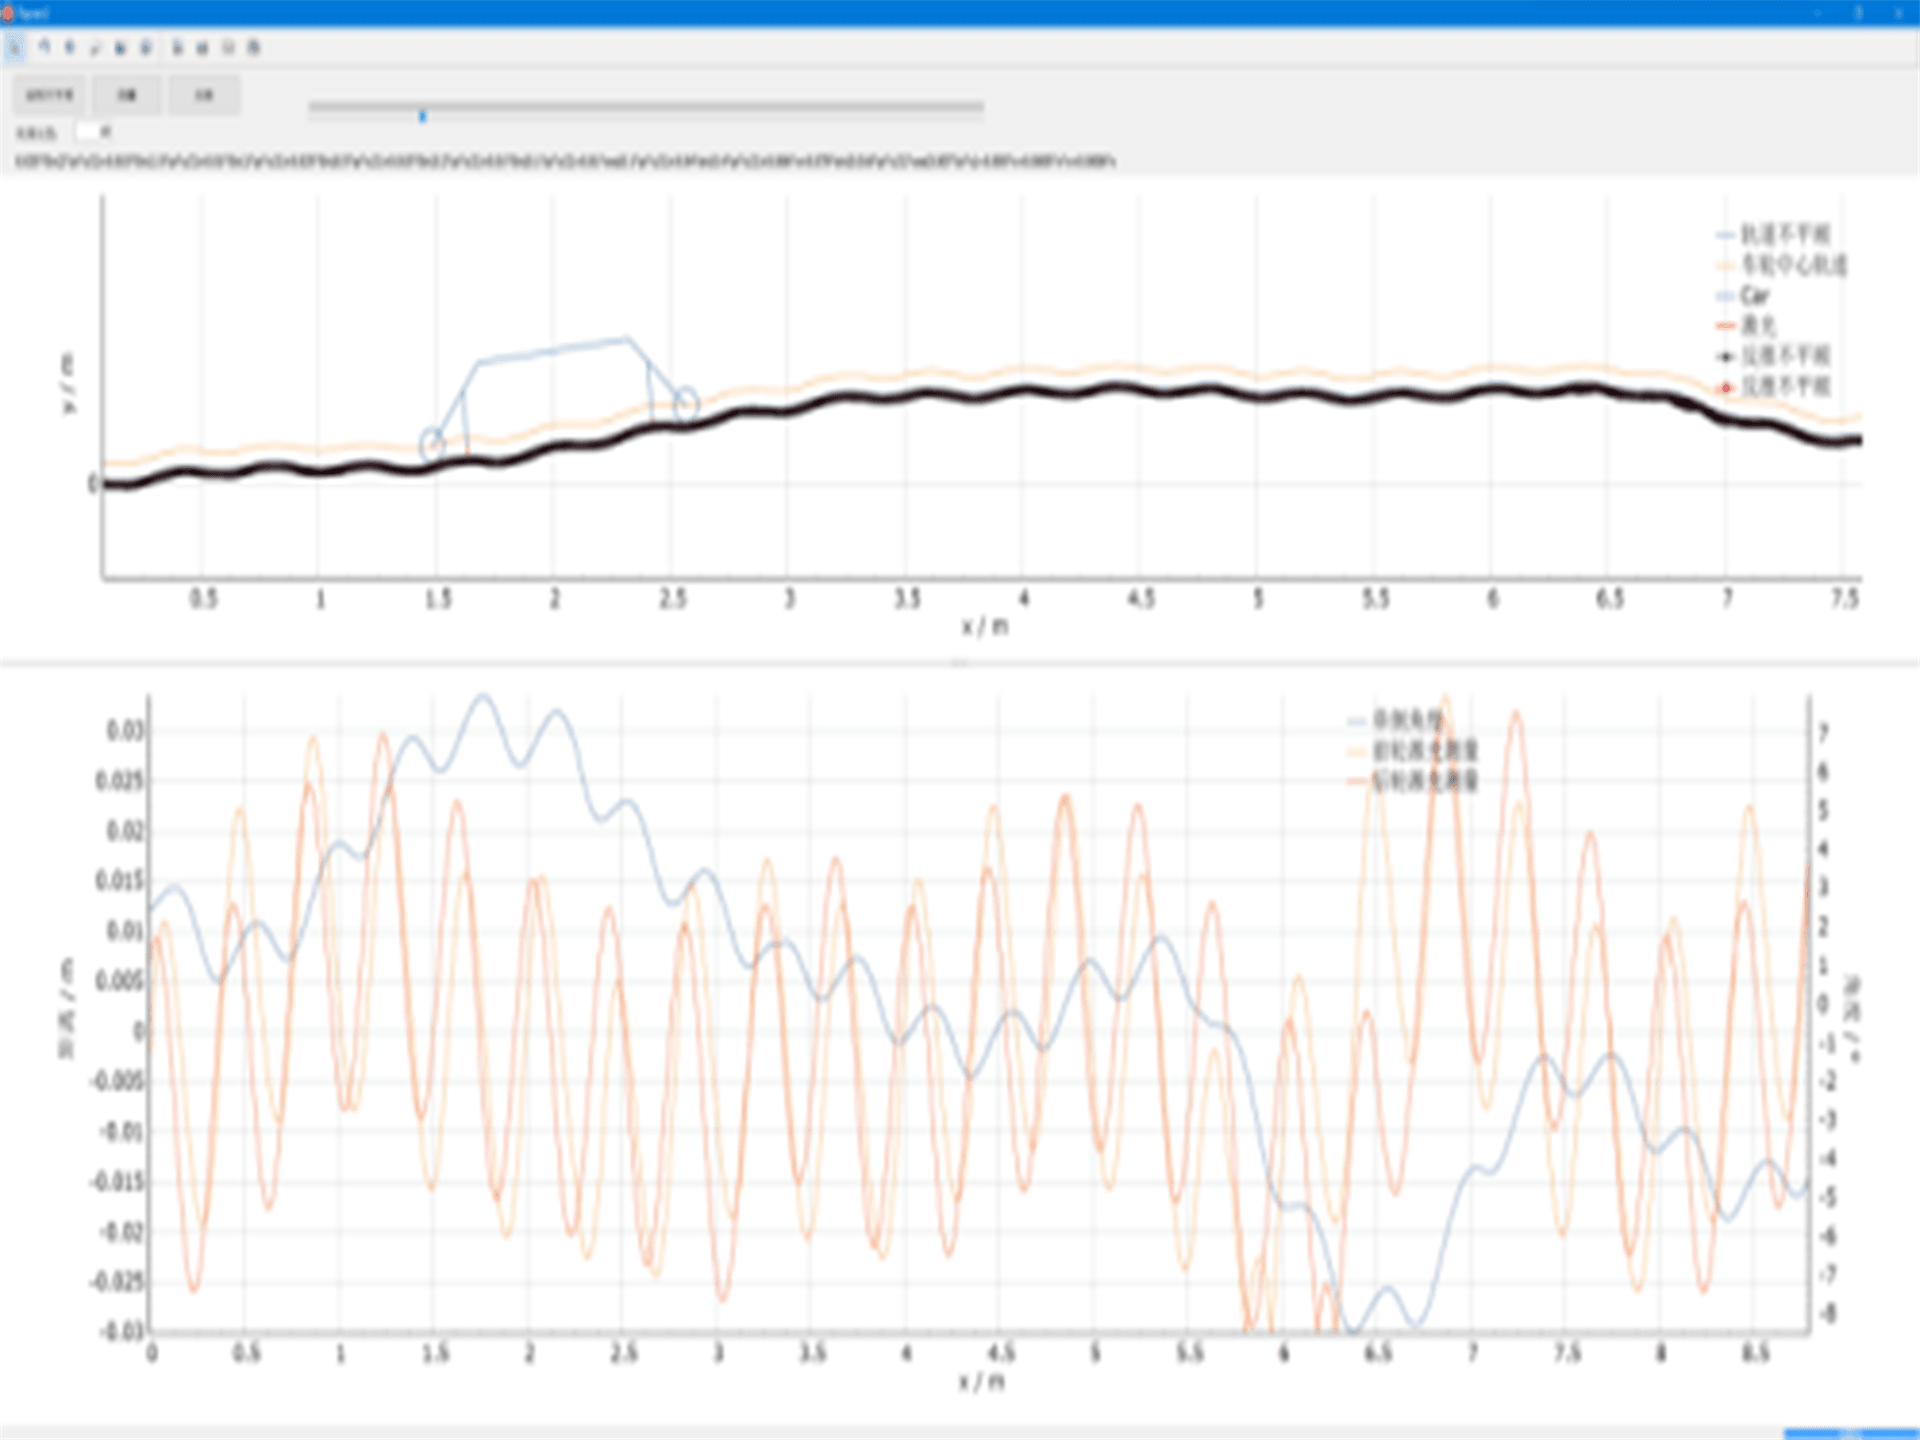The width and height of the screenshot is (1920, 1440).
Task: Click the fourth icon in the toolbar
Action: 96,47
